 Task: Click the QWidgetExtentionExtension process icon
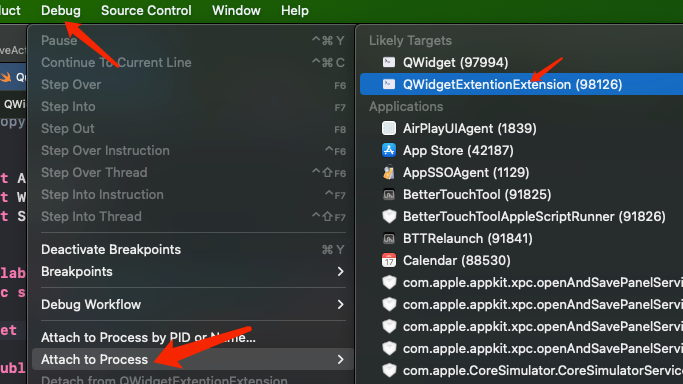click(389, 84)
